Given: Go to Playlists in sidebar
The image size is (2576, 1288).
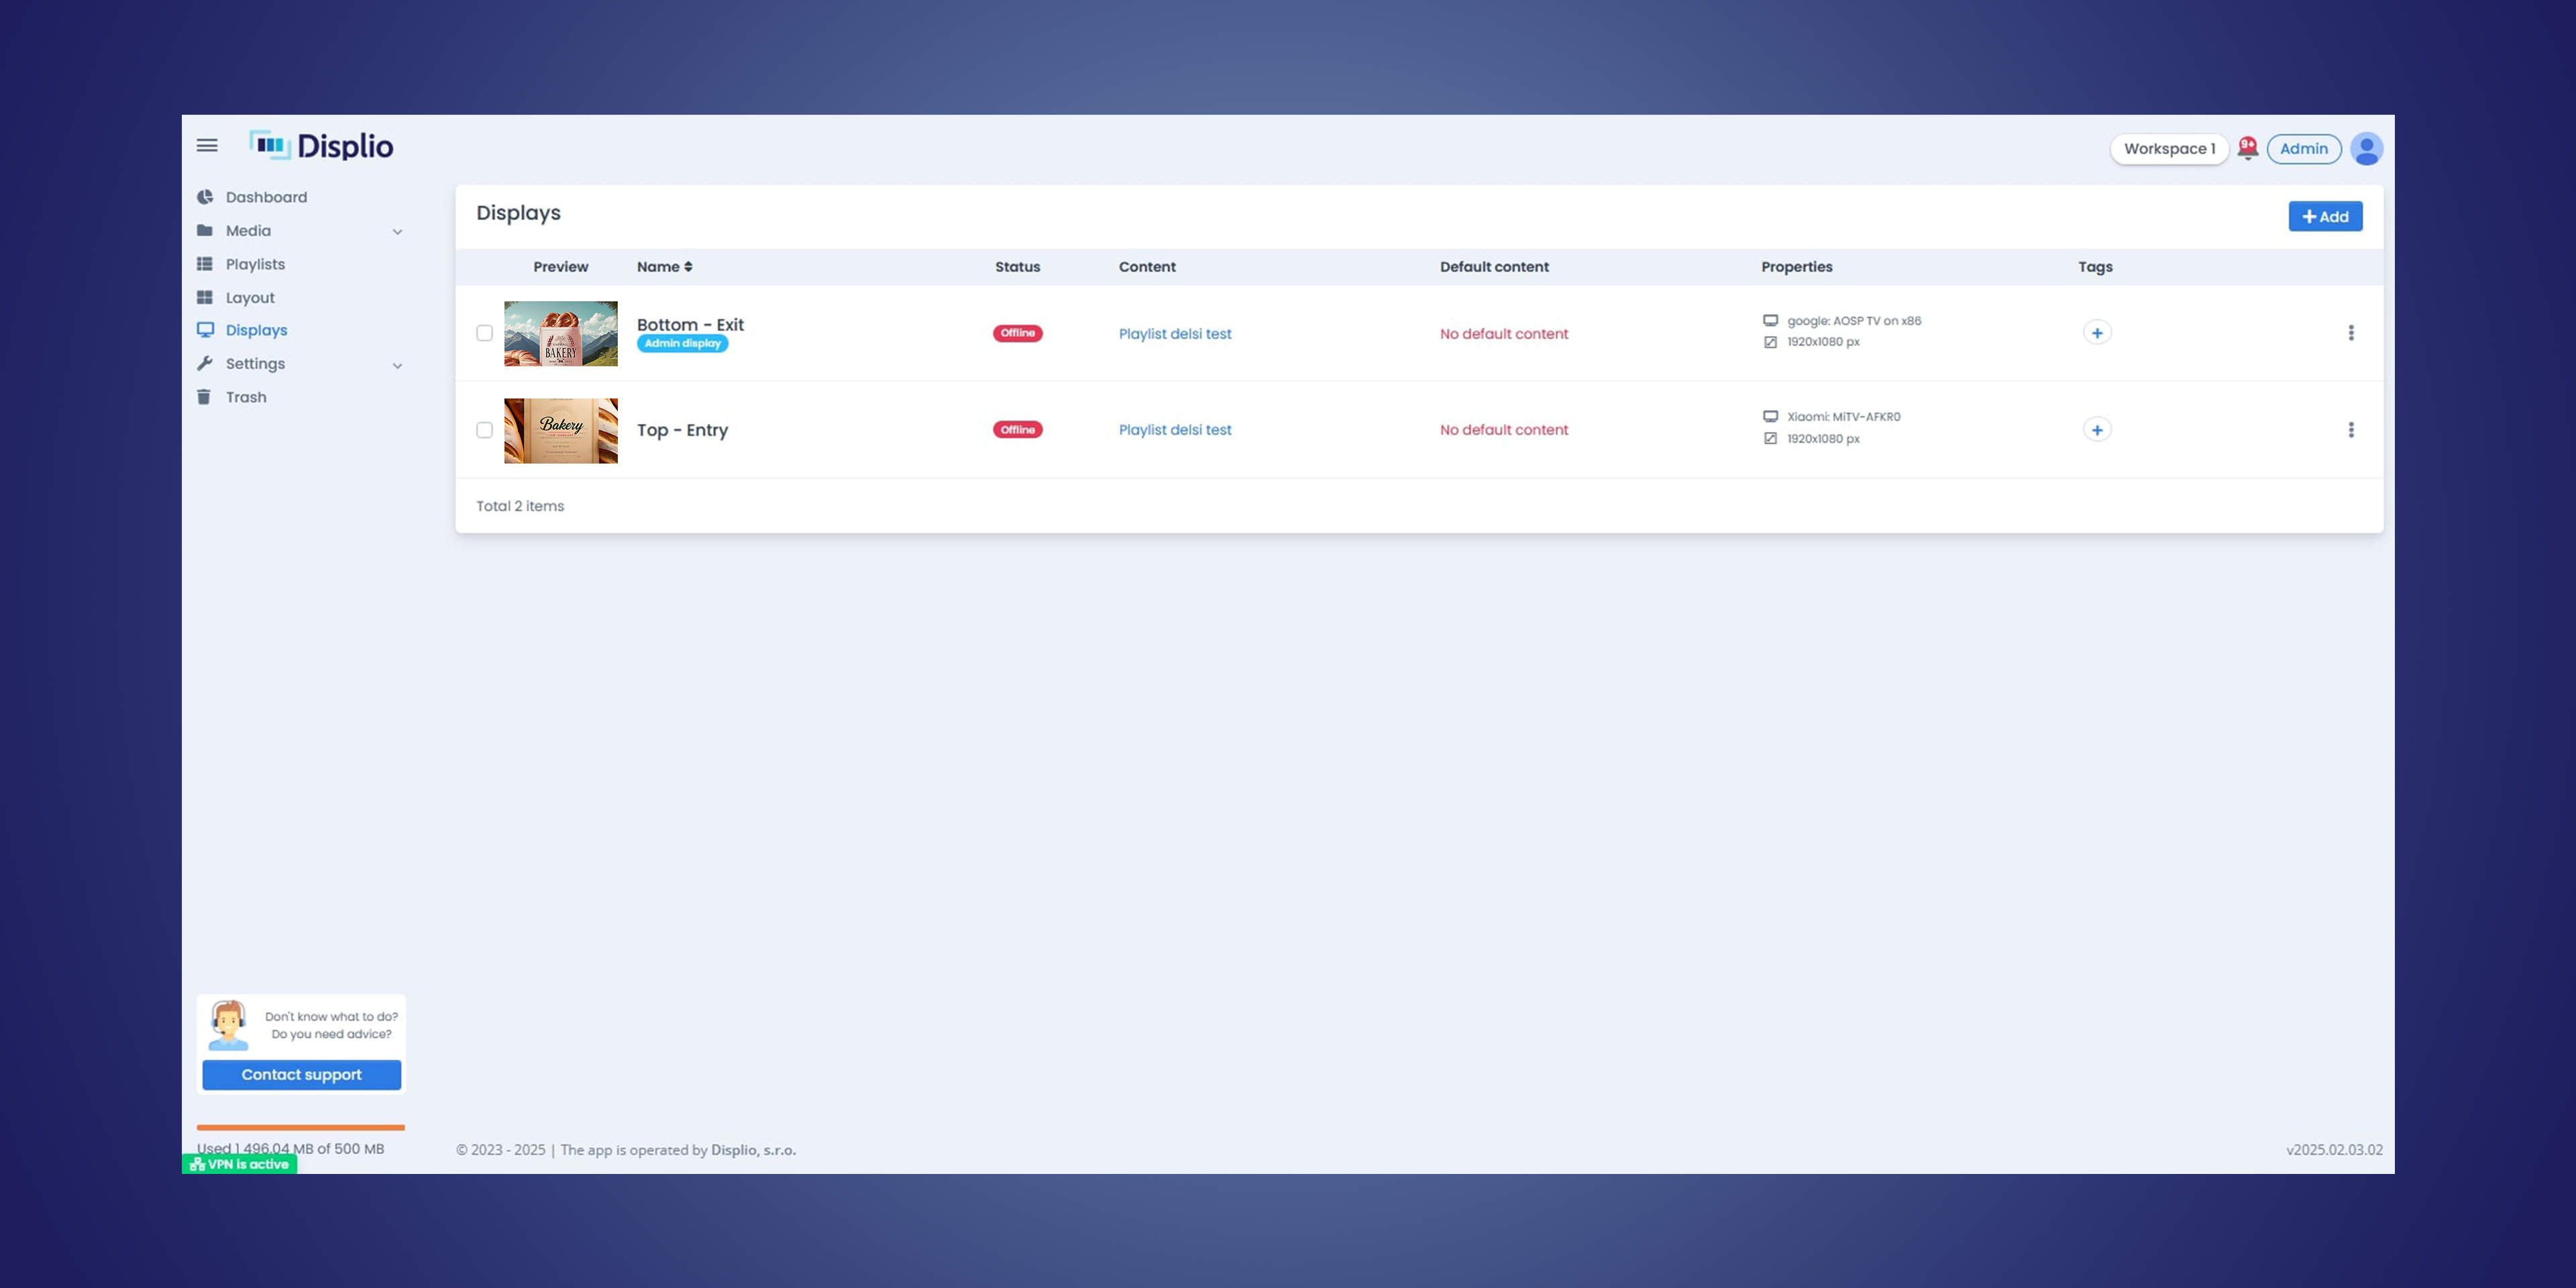Looking at the screenshot, I should [255, 264].
